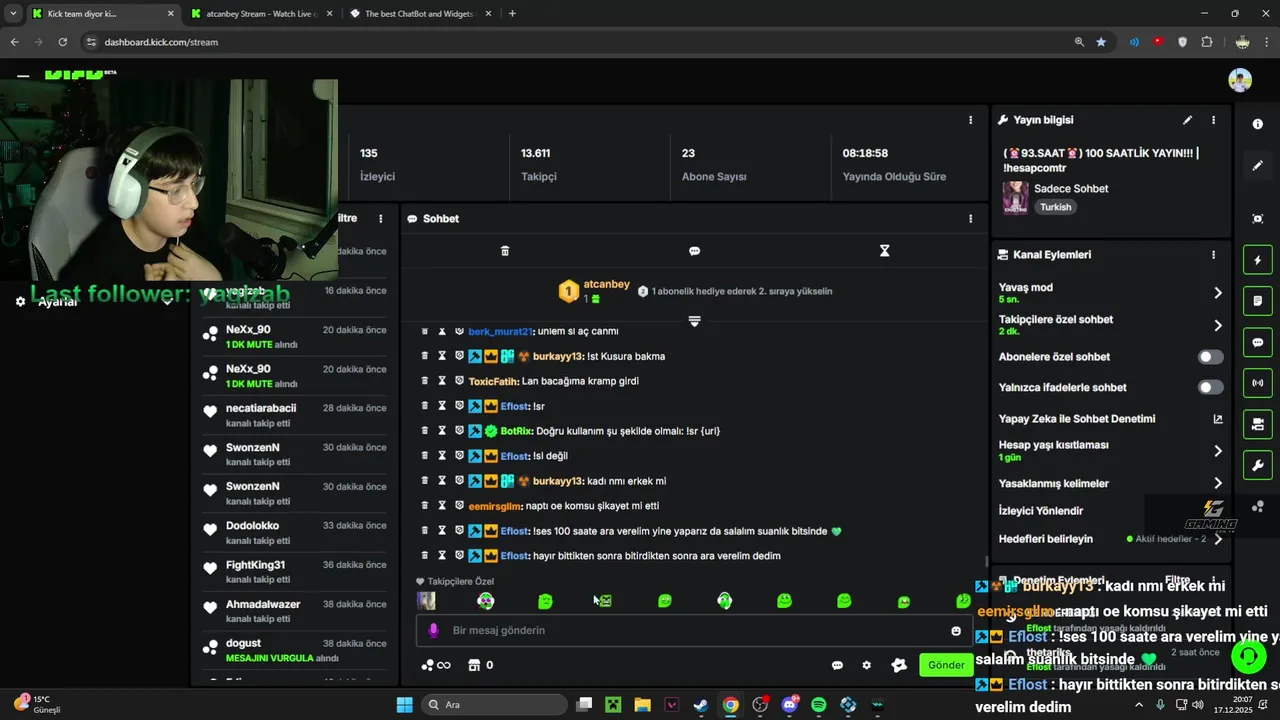Expand Yasaklanmış kelimeler settings
Screen dimensions: 1280x720
1218,484
